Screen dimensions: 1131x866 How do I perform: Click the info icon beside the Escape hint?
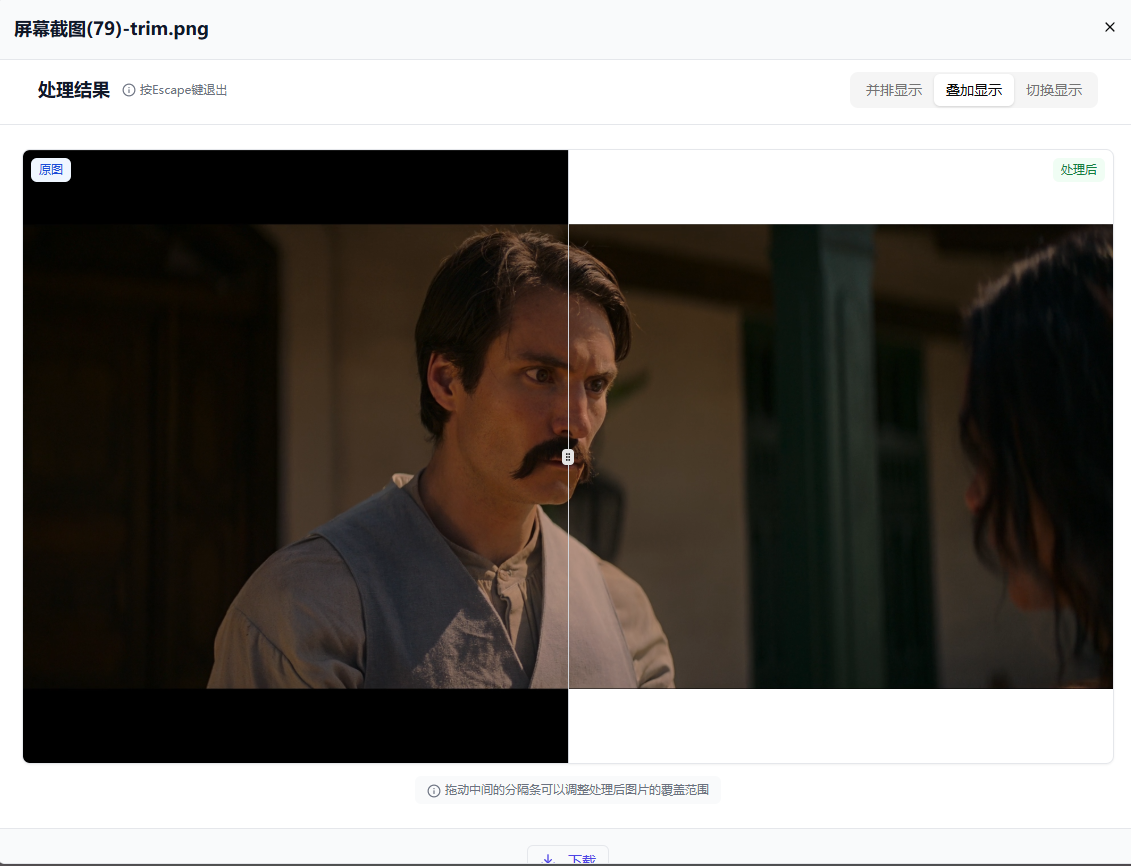click(x=129, y=90)
